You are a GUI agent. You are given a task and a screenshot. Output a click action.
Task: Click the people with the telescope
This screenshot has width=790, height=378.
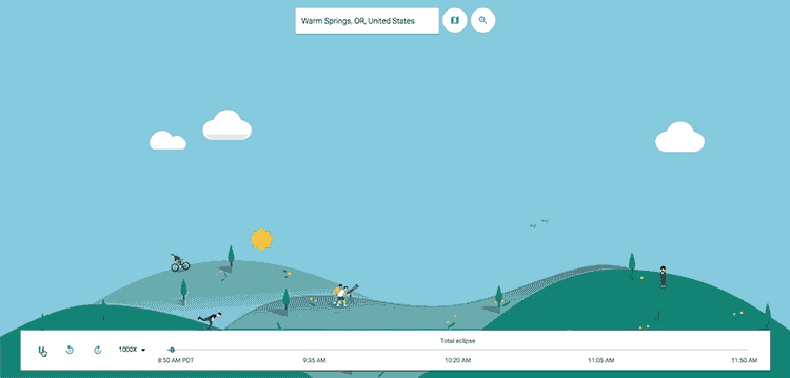click(346, 294)
